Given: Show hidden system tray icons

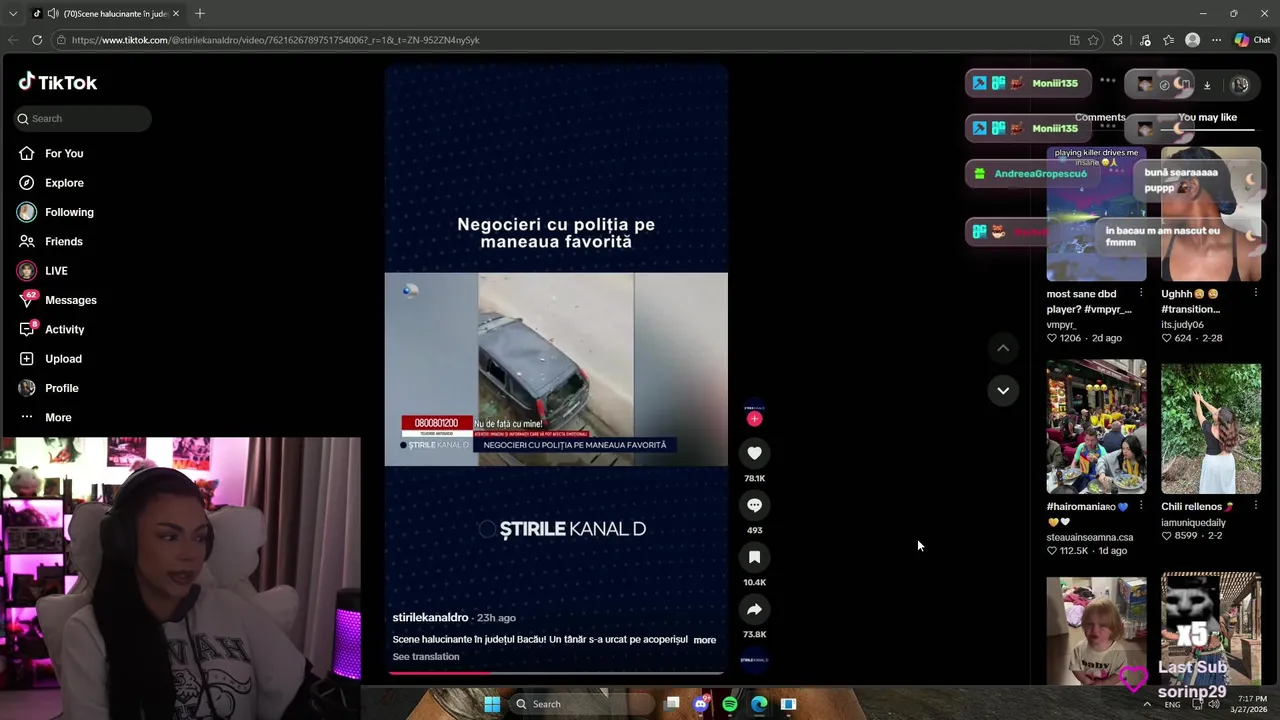Looking at the screenshot, I should pos(1146,704).
